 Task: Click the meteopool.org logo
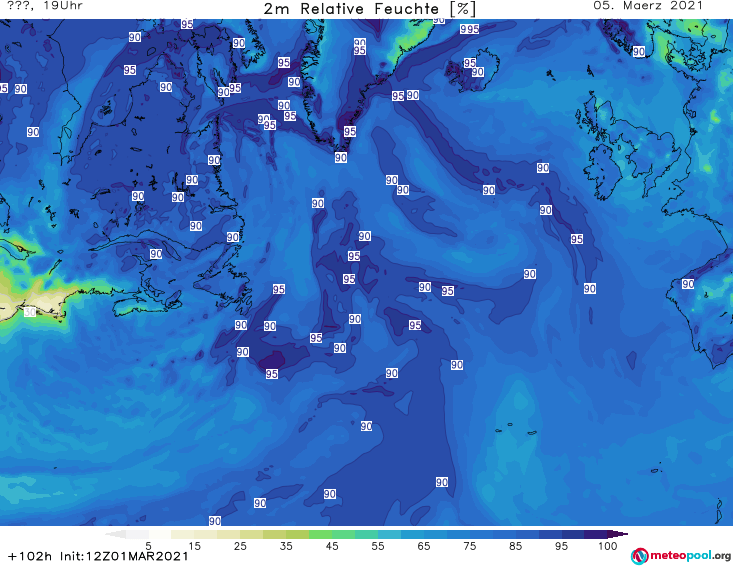click(x=681, y=556)
